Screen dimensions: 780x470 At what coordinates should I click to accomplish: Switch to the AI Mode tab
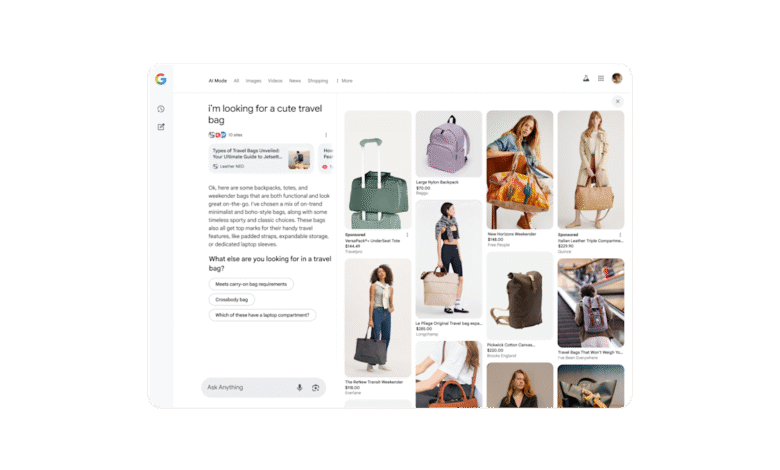point(217,81)
